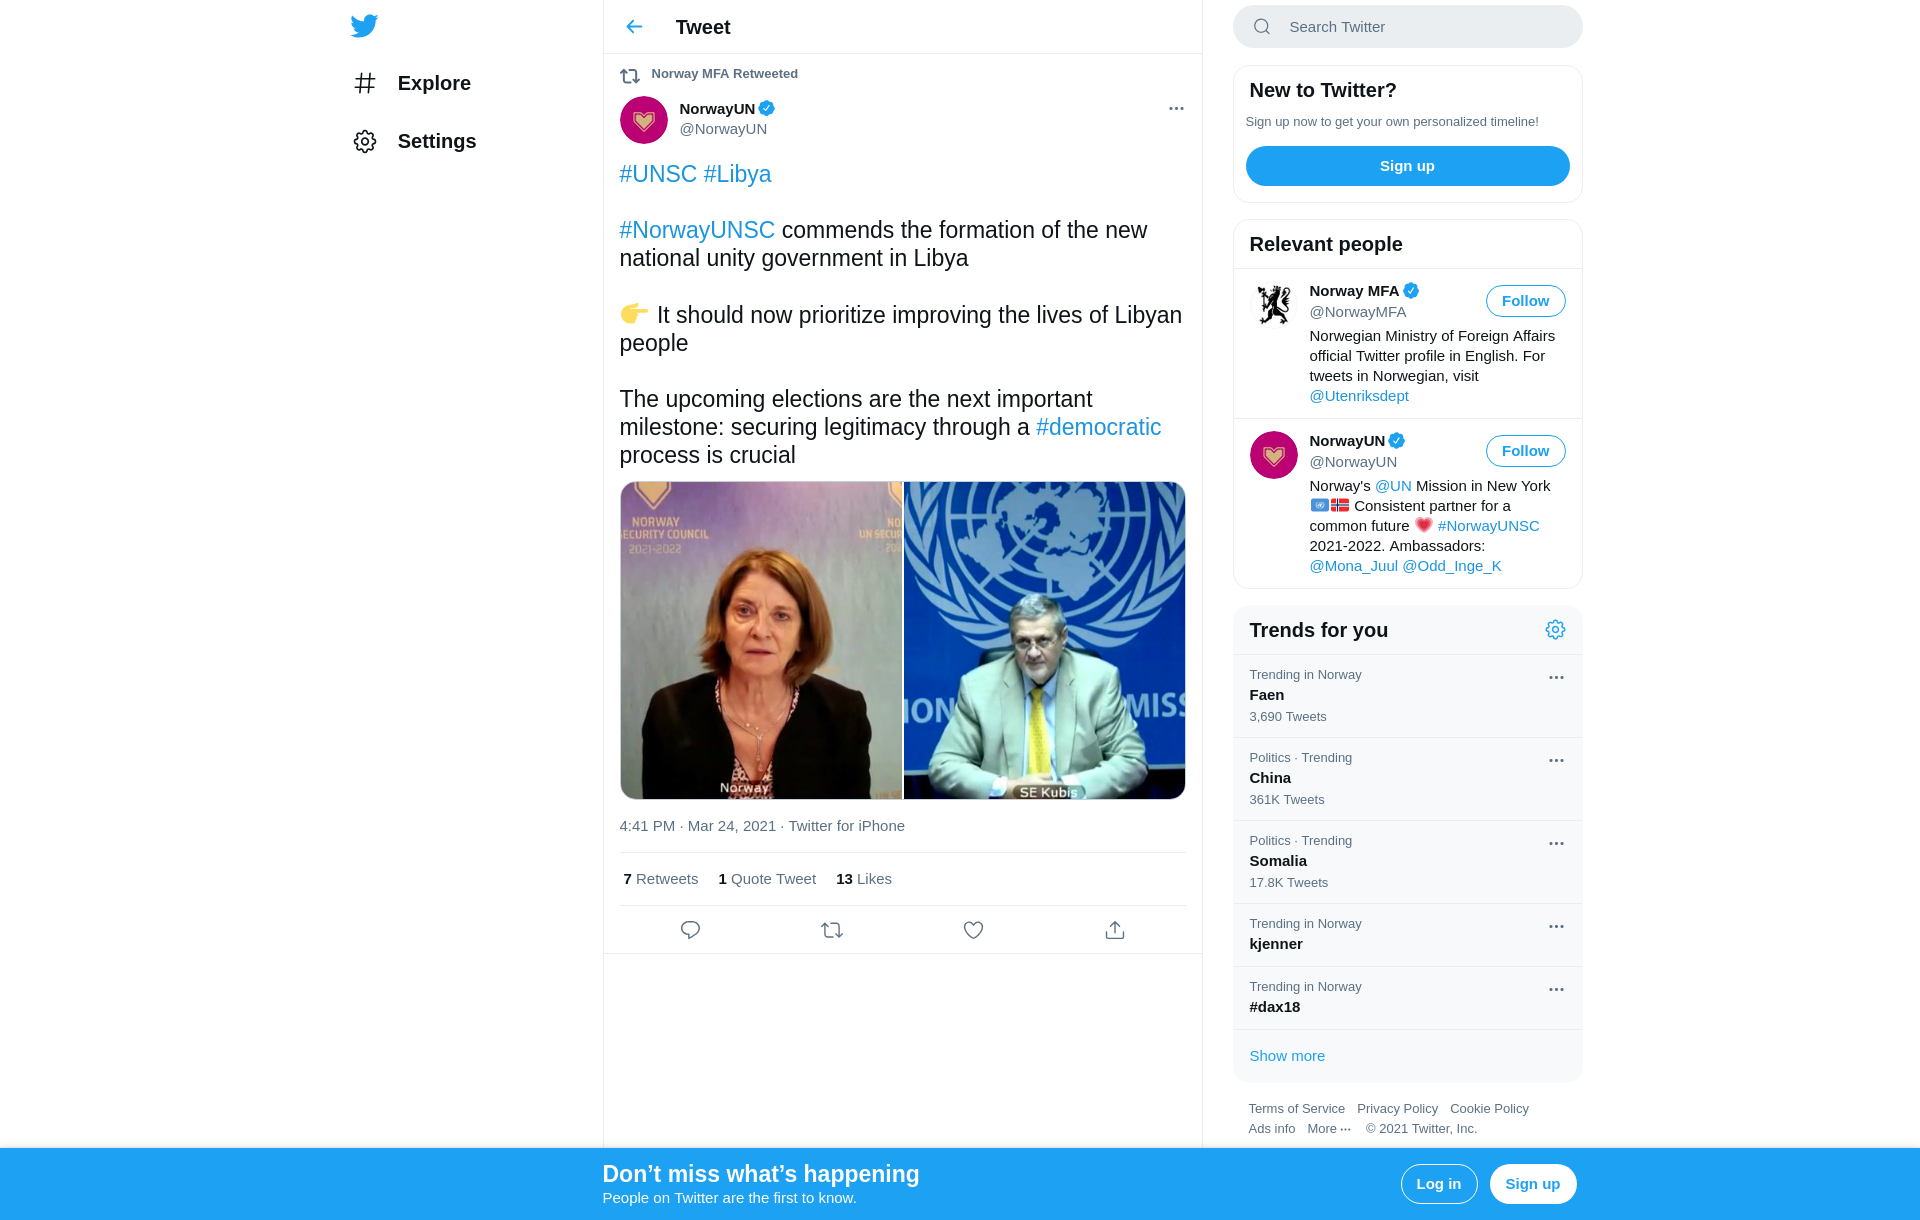Open more options for Faen trend
The height and width of the screenshot is (1220, 1920).
tap(1556, 678)
